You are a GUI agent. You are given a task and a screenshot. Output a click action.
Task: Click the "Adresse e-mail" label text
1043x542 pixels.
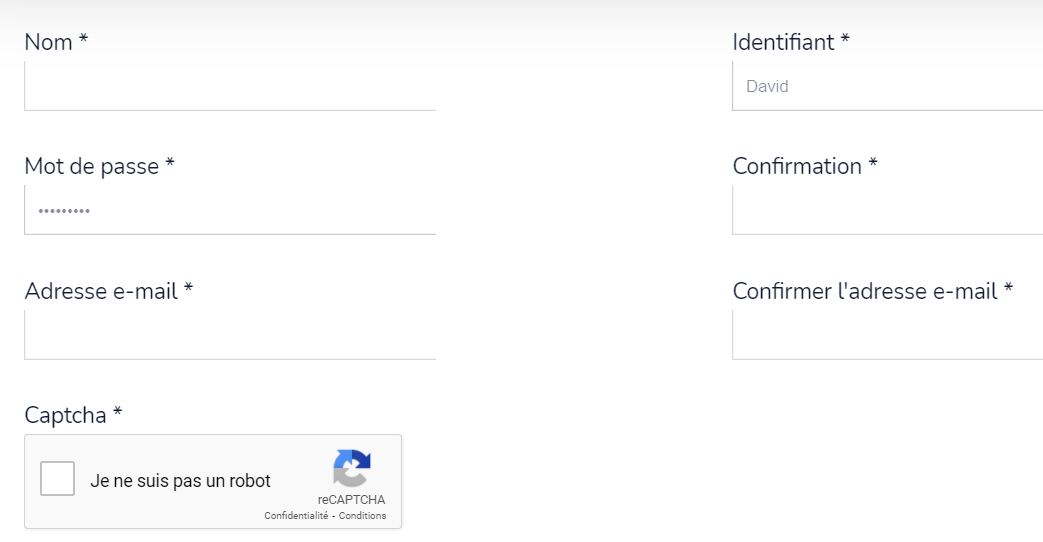[x=101, y=291]
